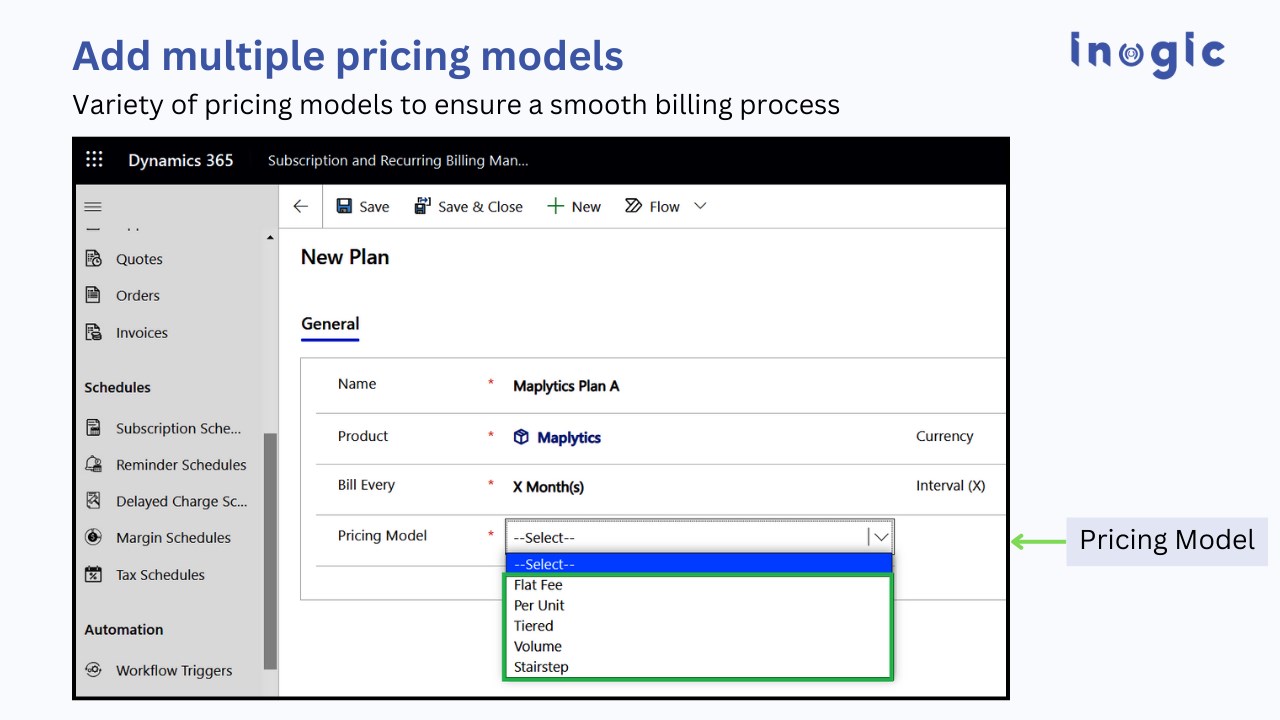Click the Name field Maplytics Plan A
Image resolution: width=1280 pixels, height=720 pixels.
click(566, 386)
